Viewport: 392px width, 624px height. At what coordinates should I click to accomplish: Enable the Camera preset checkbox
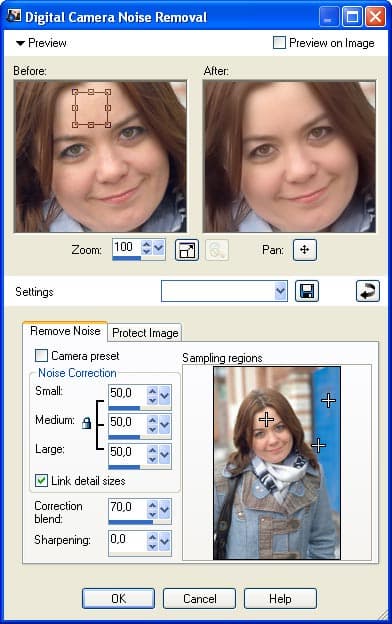41,355
